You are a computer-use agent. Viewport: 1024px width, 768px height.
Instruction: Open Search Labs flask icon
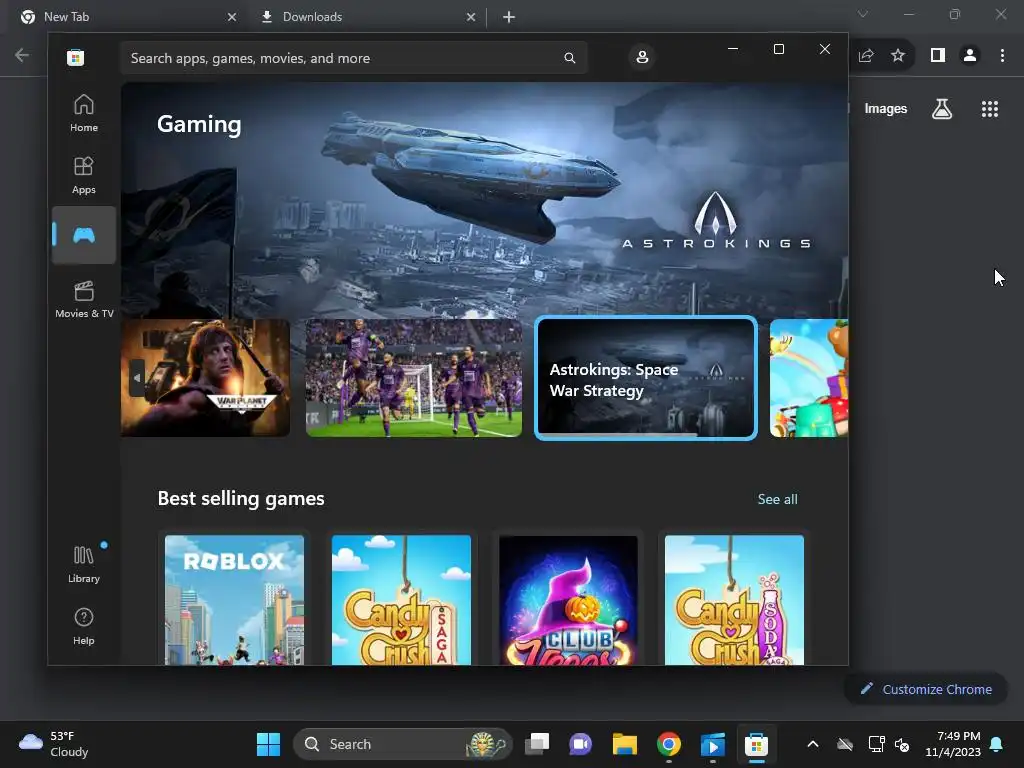[942, 109]
